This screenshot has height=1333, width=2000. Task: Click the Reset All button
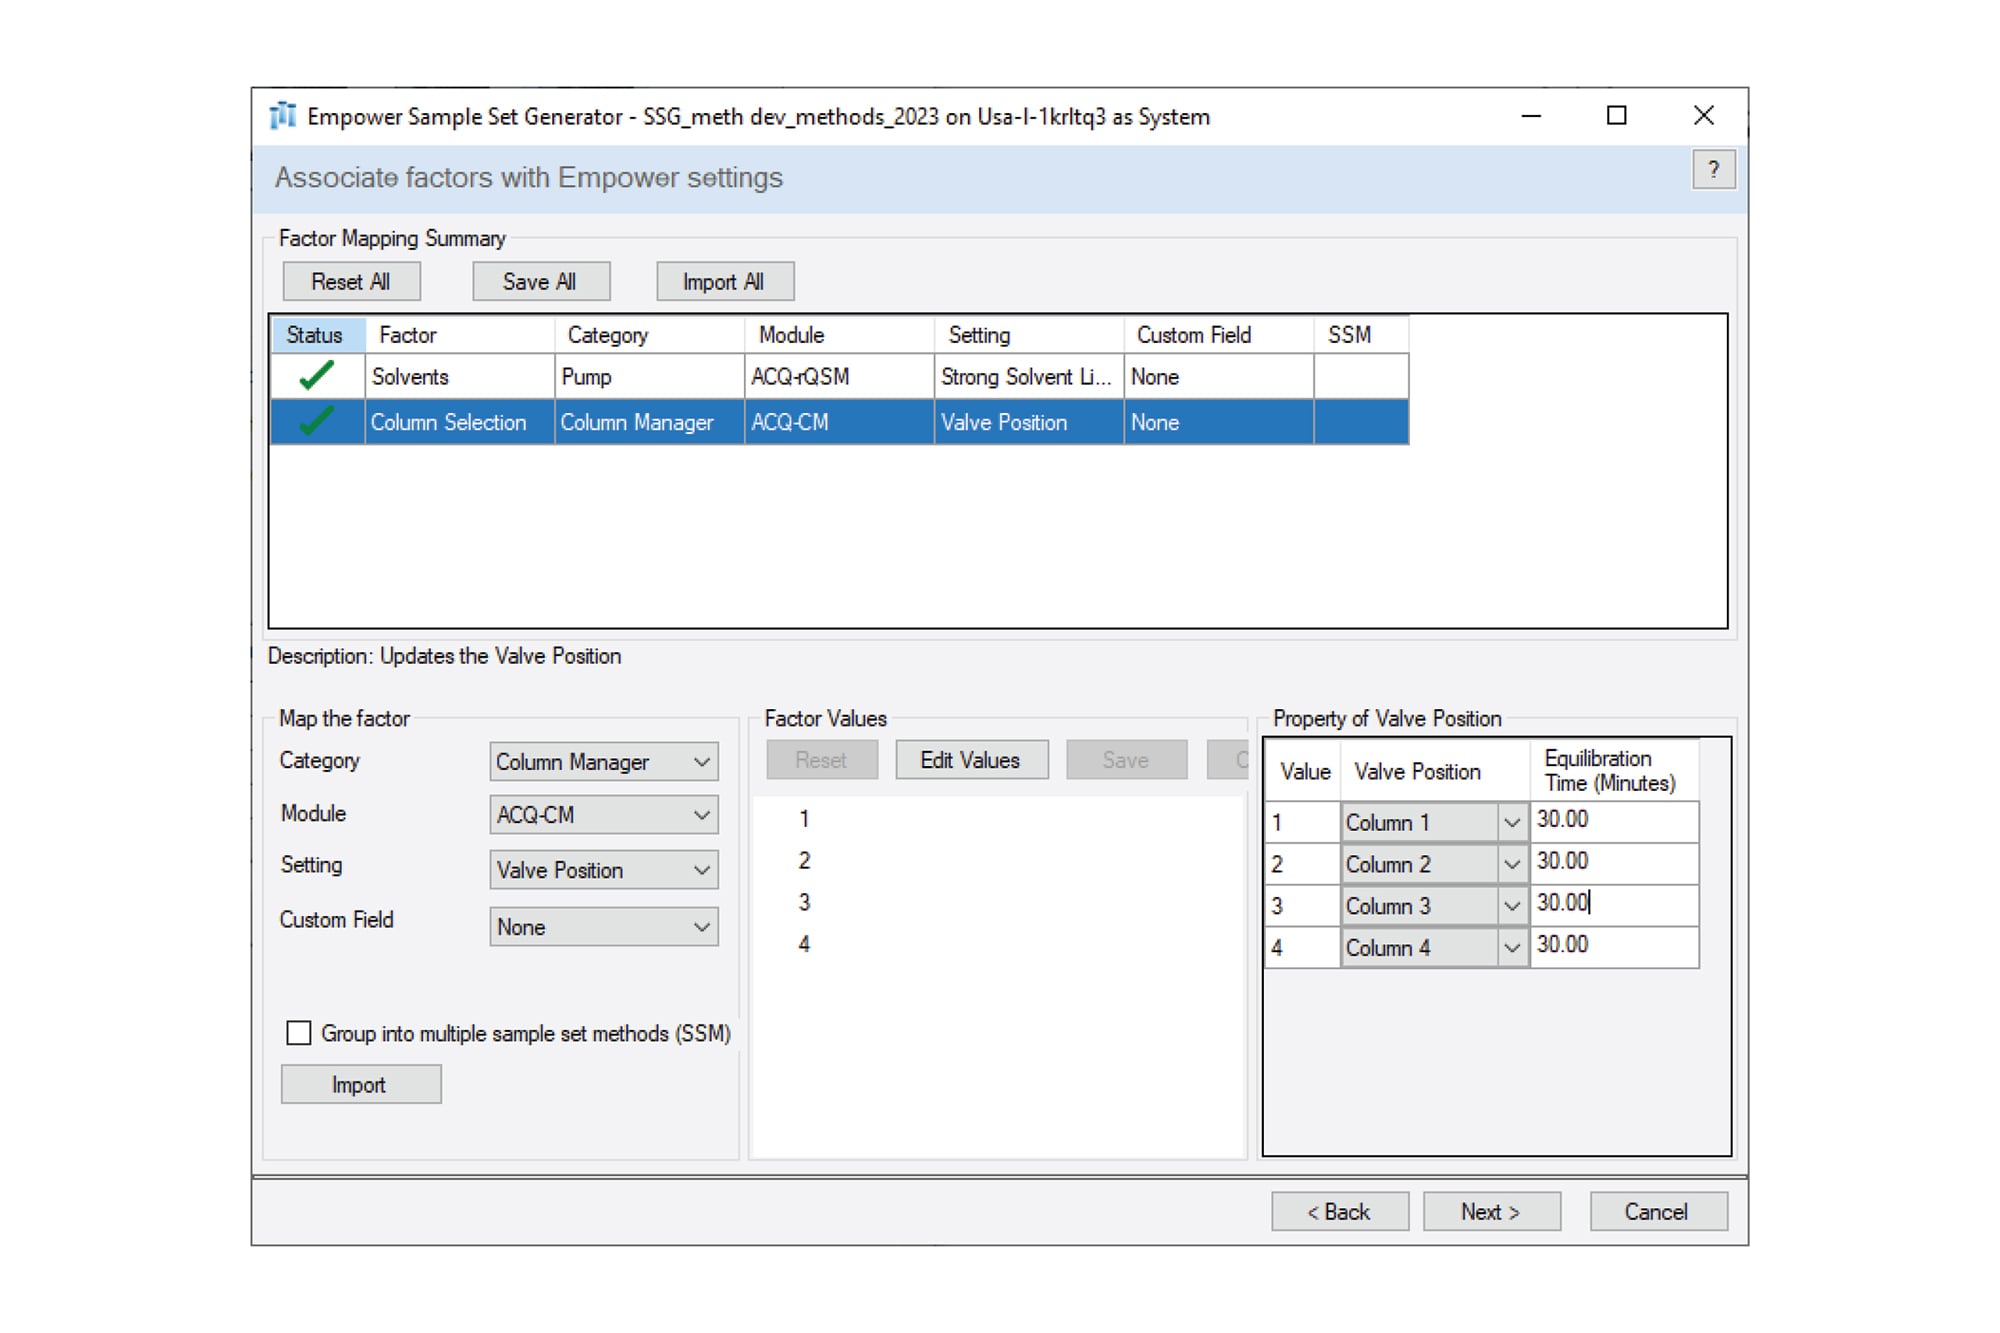click(352, 281)
